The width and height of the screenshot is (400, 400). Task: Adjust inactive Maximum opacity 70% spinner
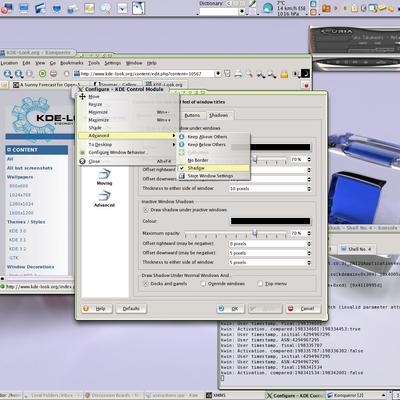coord(309,233)
